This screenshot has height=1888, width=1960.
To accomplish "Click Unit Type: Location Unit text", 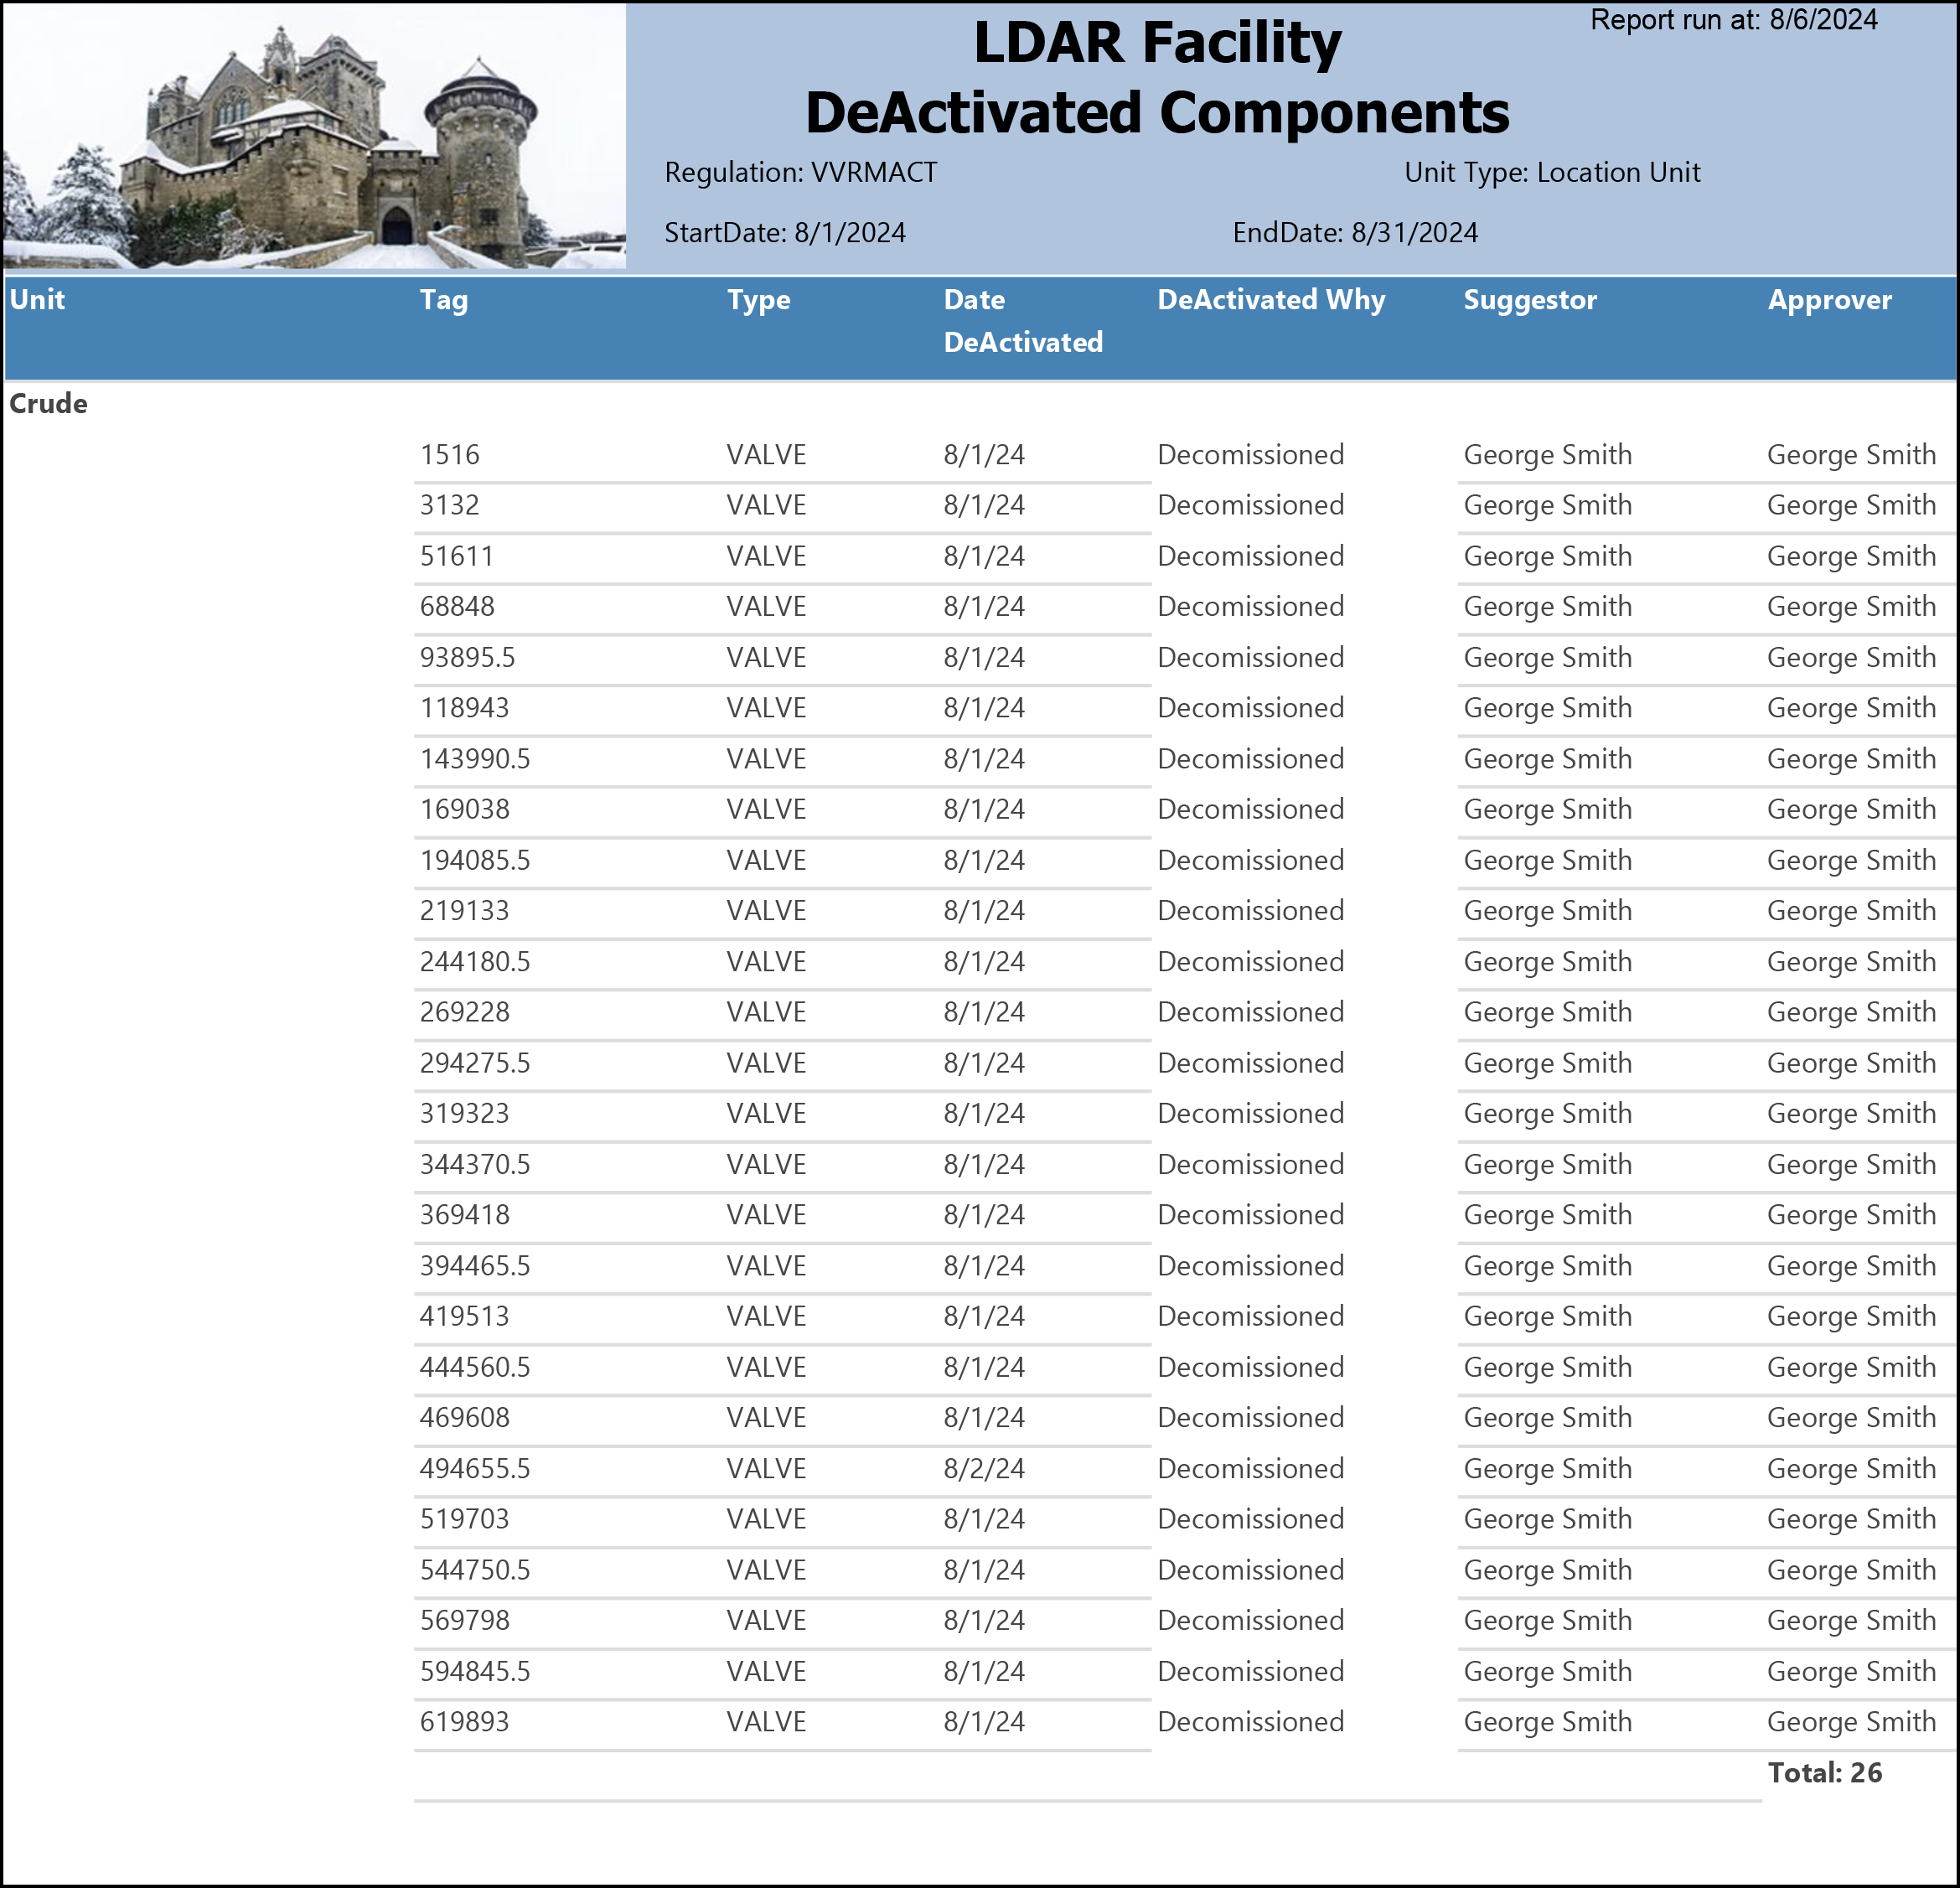I will (x=1552, y=173).
